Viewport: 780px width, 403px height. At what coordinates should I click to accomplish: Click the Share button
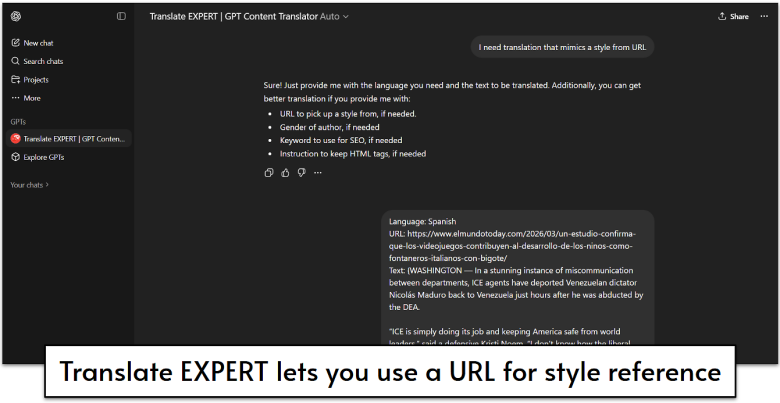pyautogui.click(x=733, y=16)
